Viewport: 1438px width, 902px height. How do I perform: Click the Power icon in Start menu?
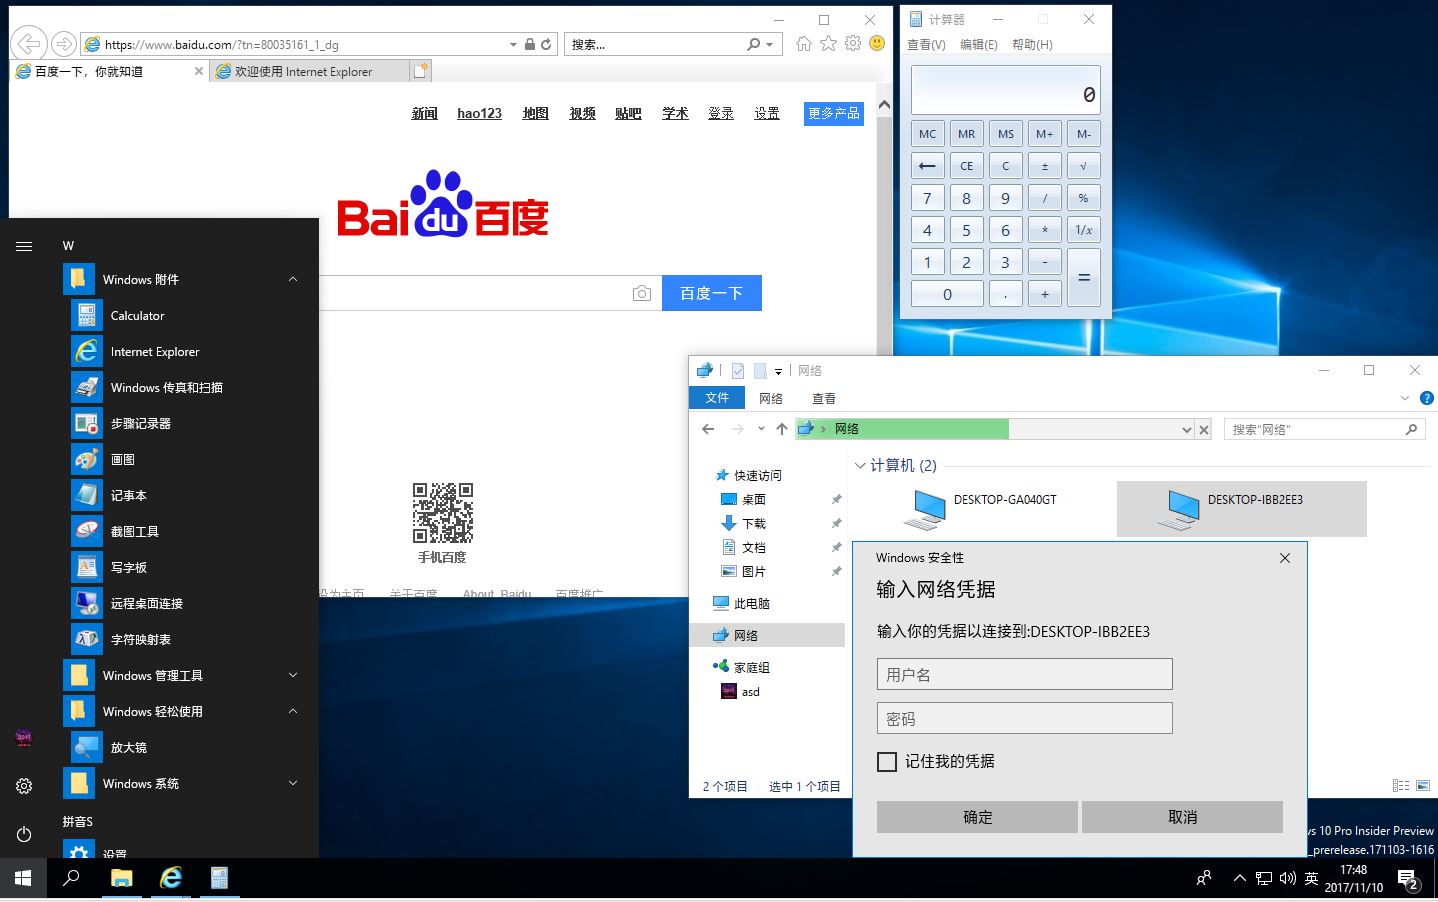point(24,834)
